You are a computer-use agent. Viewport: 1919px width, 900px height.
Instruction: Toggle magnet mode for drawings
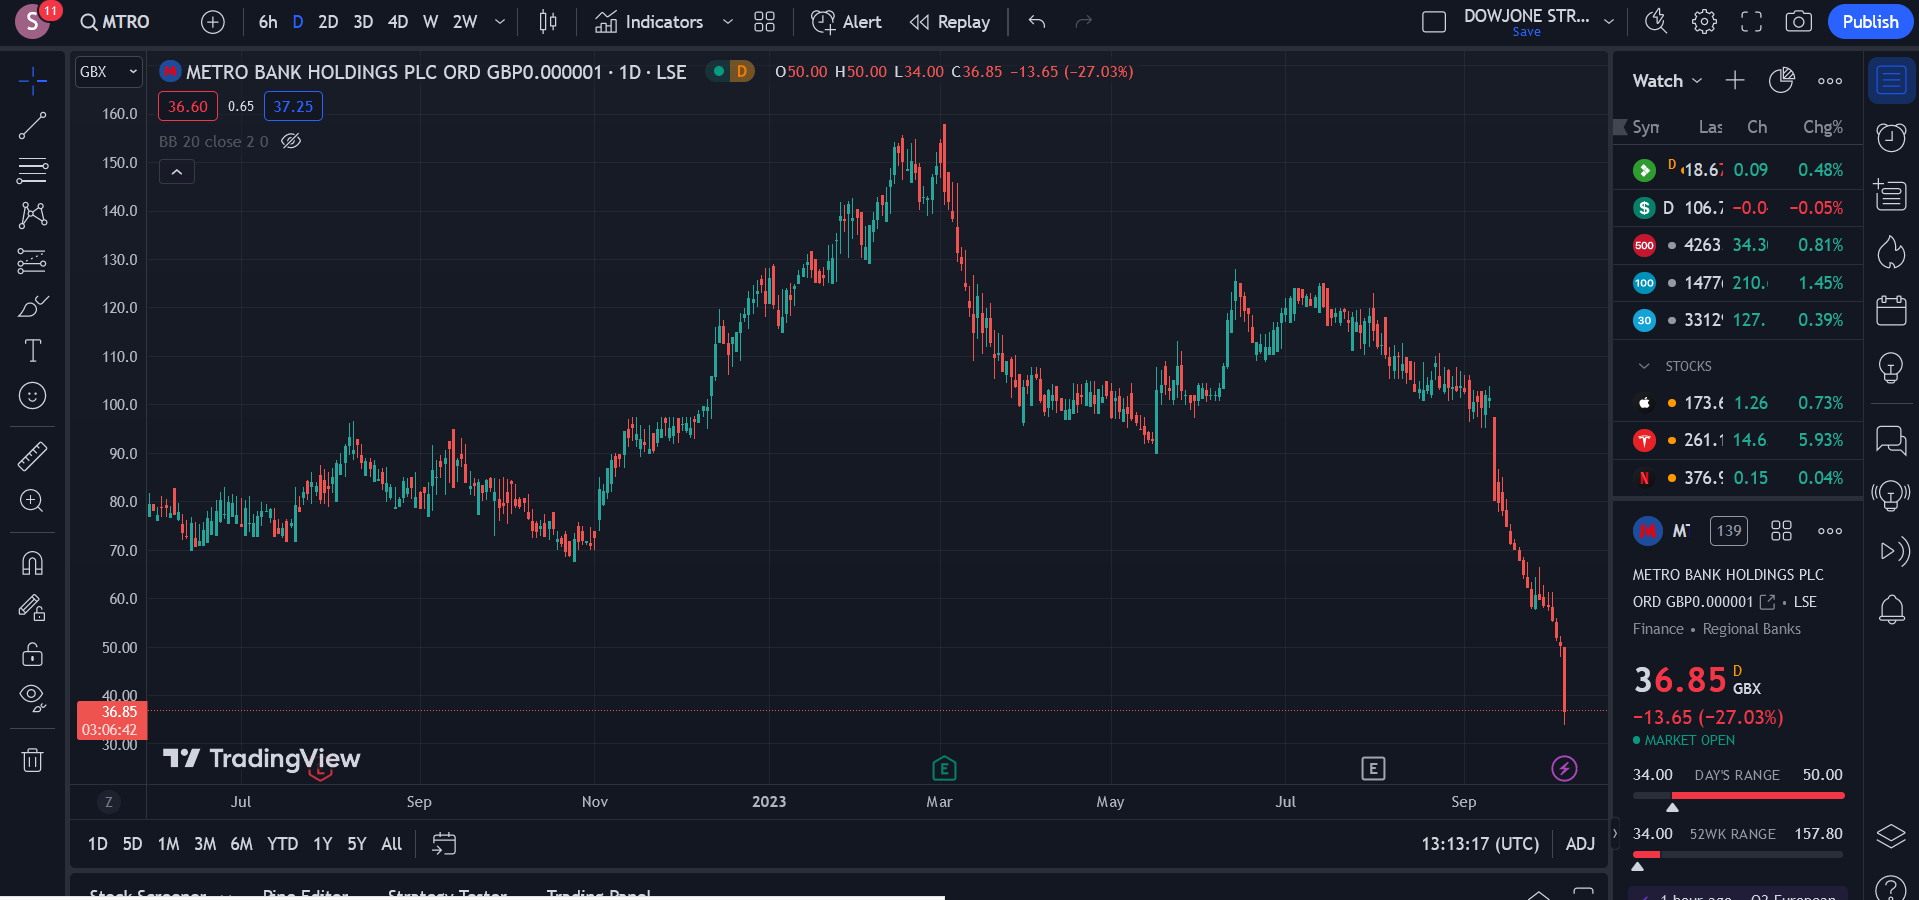32,563
